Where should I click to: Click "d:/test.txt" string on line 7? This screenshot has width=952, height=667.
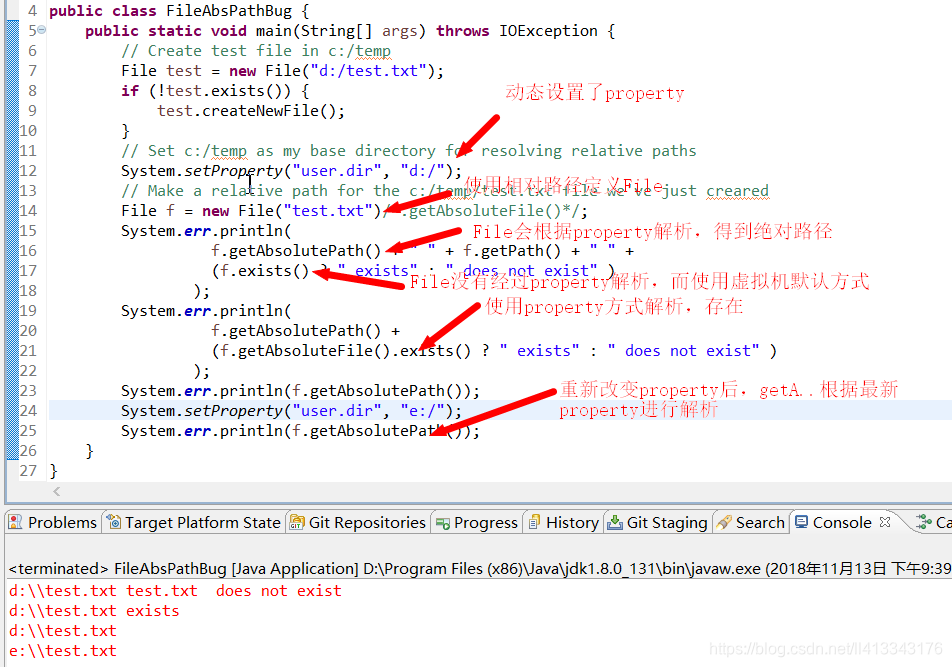click(x=369, y=71)
